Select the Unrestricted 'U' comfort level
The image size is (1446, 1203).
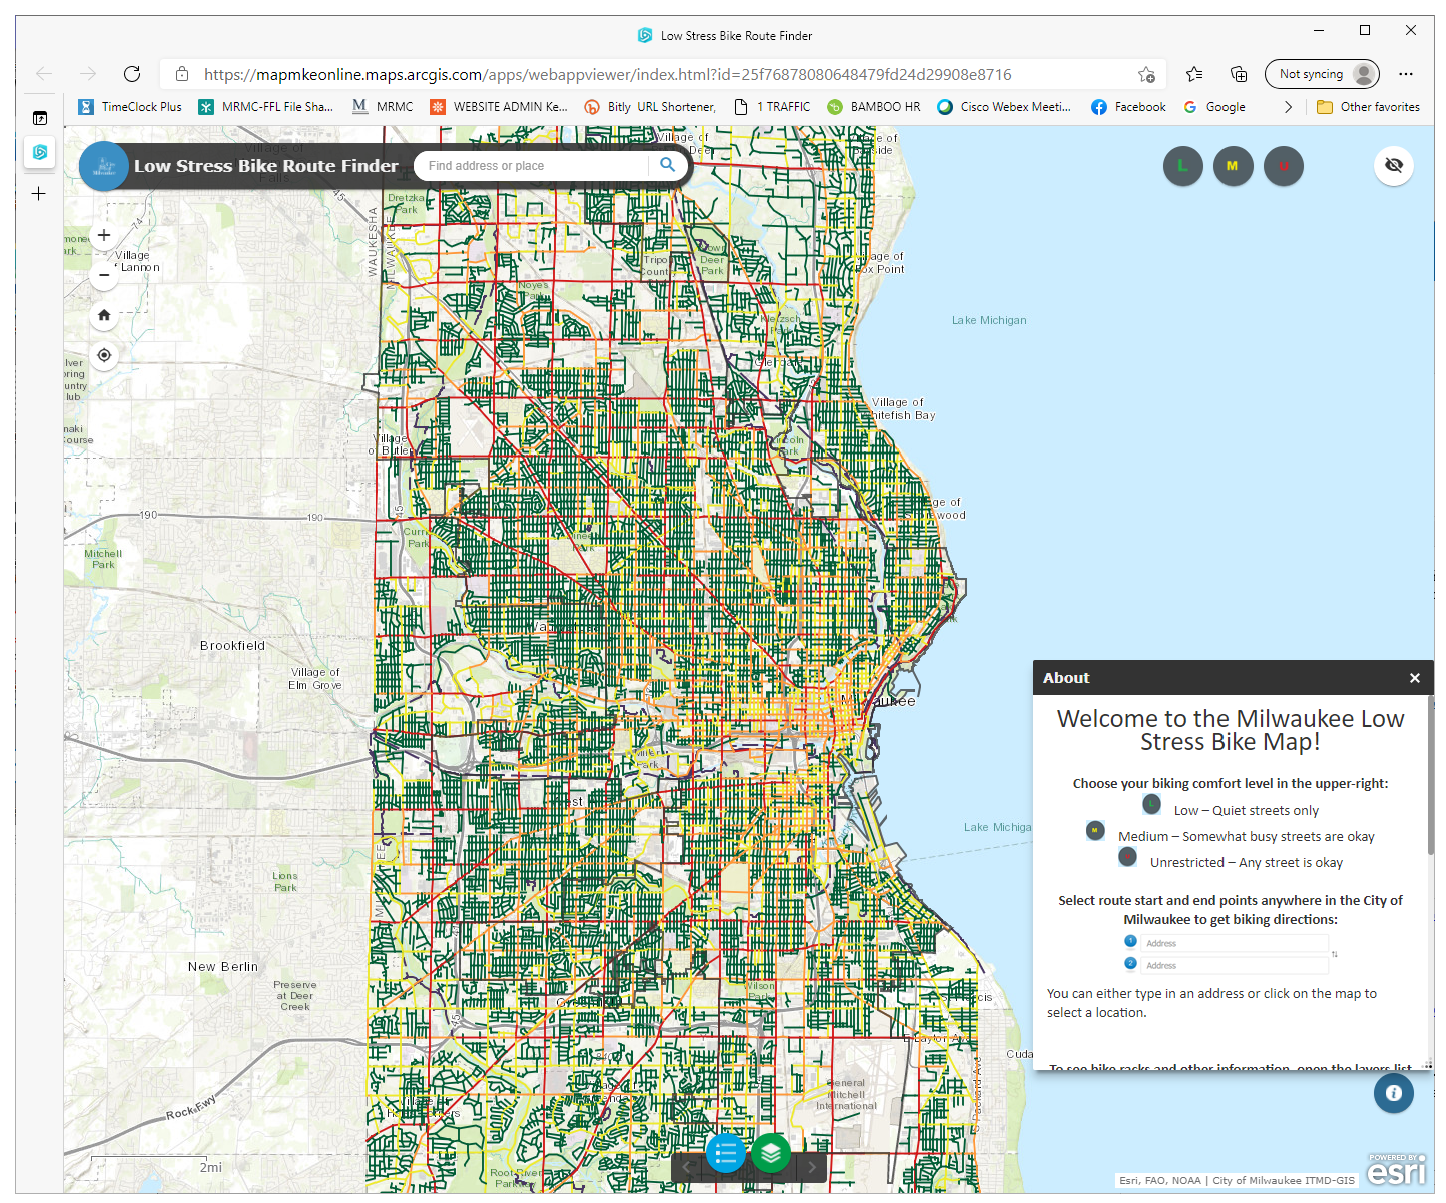(x=1283, y=166)
